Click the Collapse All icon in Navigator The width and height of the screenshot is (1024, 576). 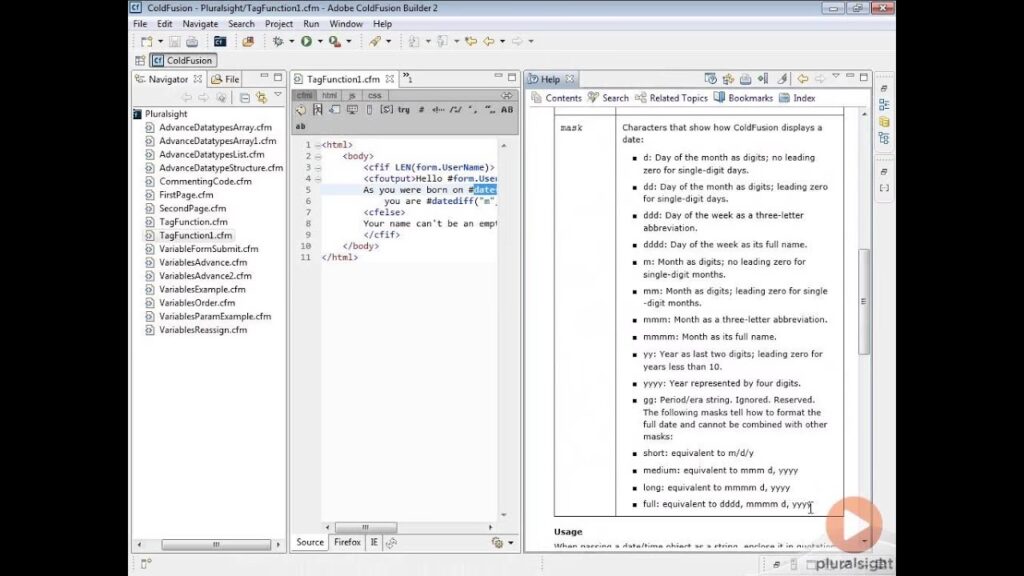pyautogui.click(x=244, y=98)
